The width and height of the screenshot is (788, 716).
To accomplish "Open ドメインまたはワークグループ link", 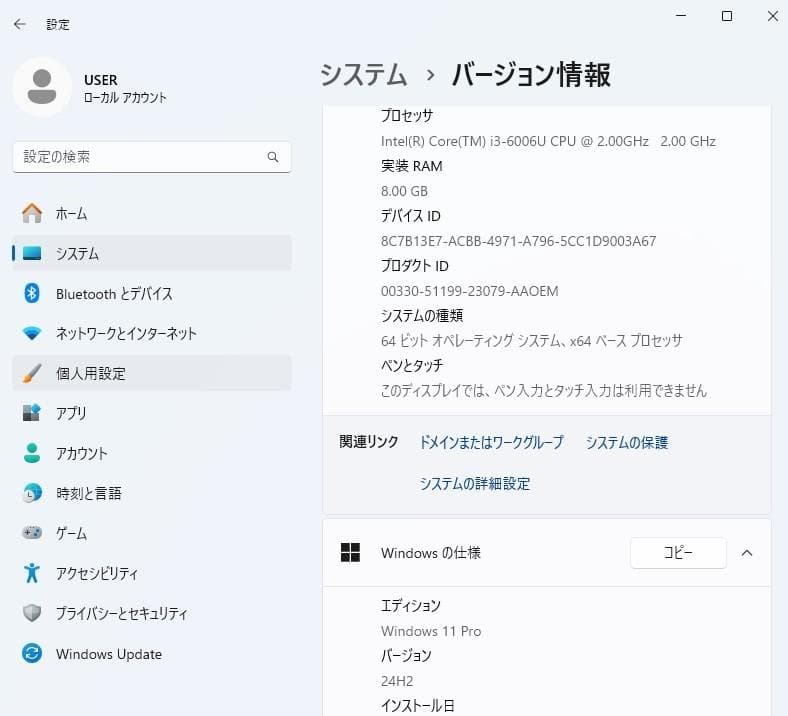I will pos(491,442).
